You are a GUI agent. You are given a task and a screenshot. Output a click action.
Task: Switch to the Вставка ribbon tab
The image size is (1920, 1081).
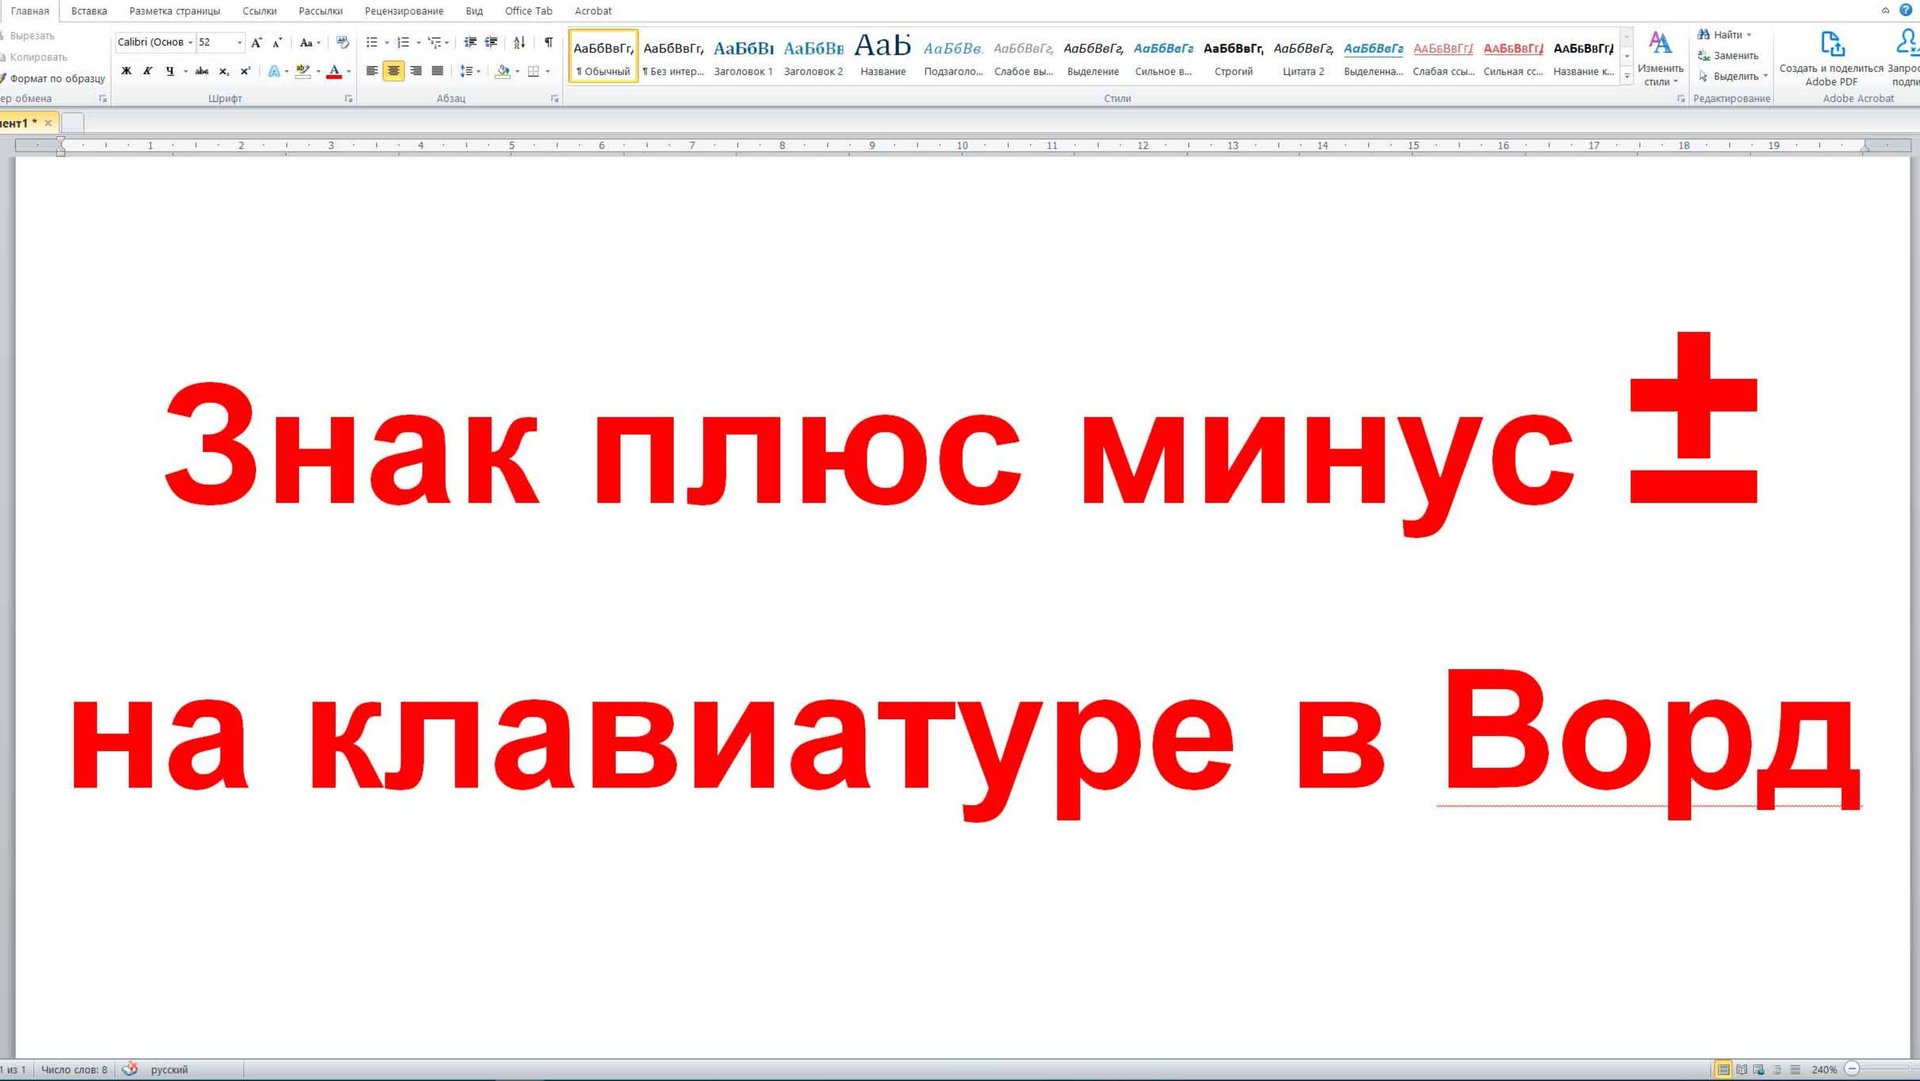click(88, 11)
